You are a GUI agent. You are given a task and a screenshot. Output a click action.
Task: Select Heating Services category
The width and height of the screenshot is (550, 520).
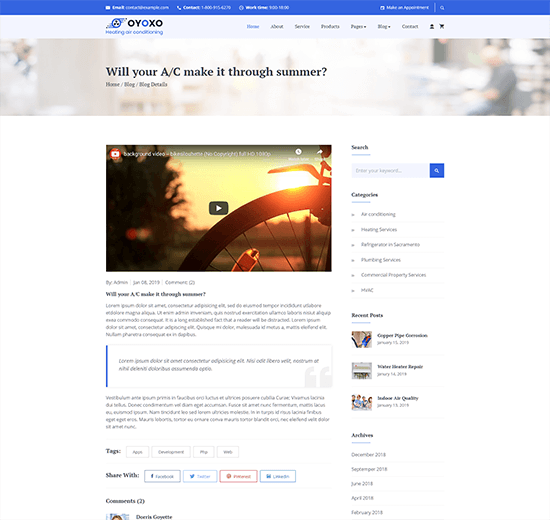coord(379,229)
